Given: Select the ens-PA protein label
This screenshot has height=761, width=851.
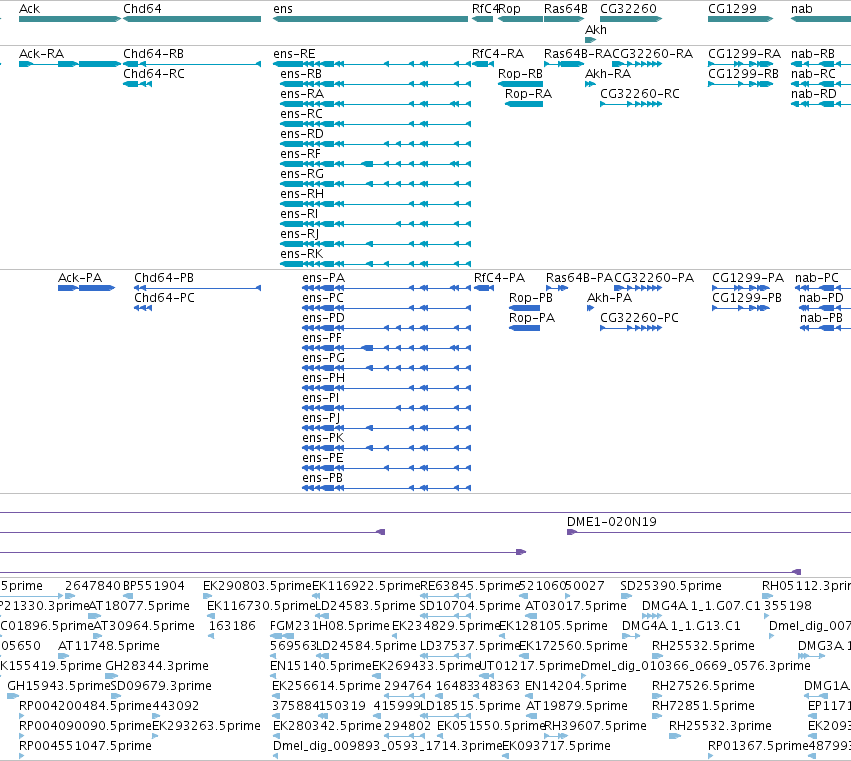Looking at the screenshot, I should (x=323, y=278).
